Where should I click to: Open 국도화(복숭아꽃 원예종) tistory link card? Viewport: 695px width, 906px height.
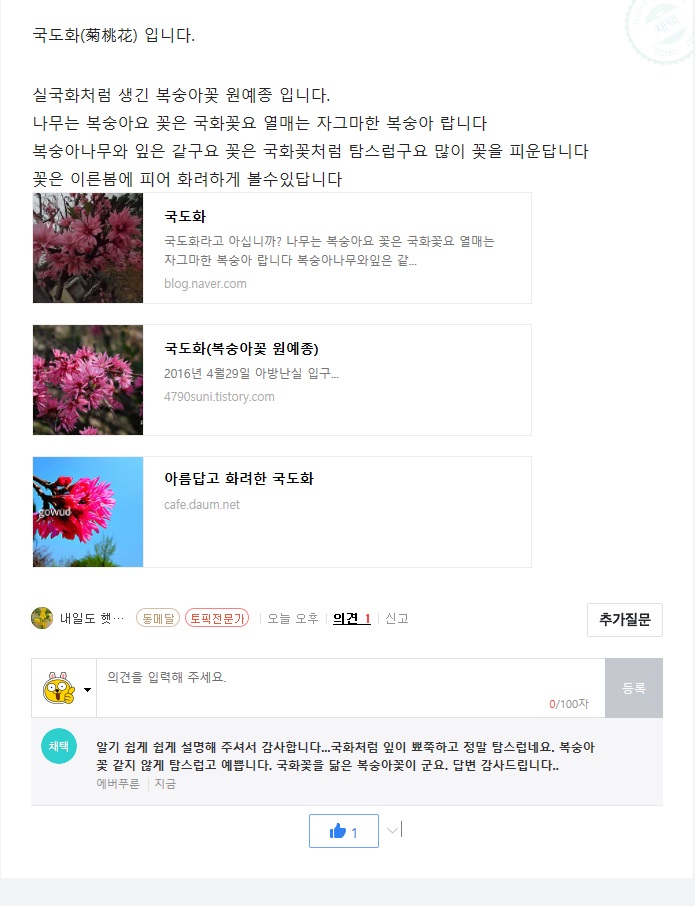click(x=282, y=380)
